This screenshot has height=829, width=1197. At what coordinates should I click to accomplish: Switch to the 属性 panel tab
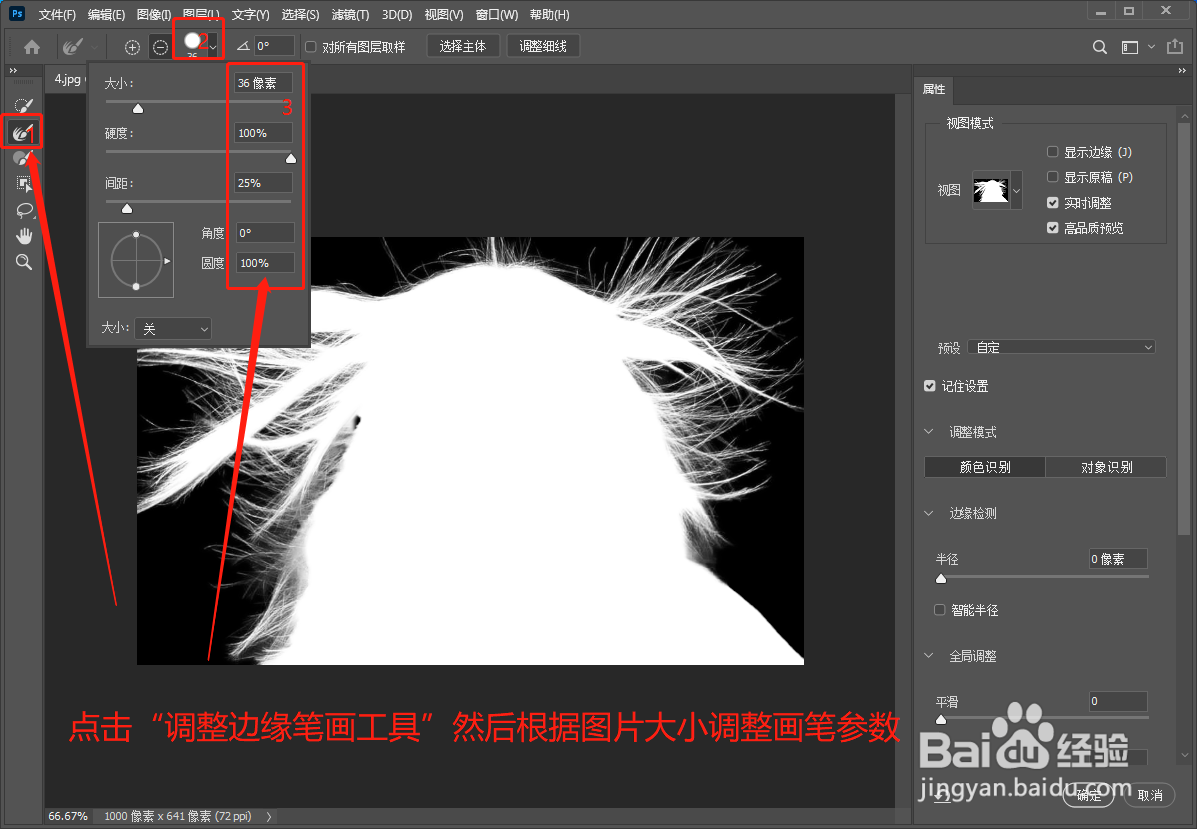point(934,89)
